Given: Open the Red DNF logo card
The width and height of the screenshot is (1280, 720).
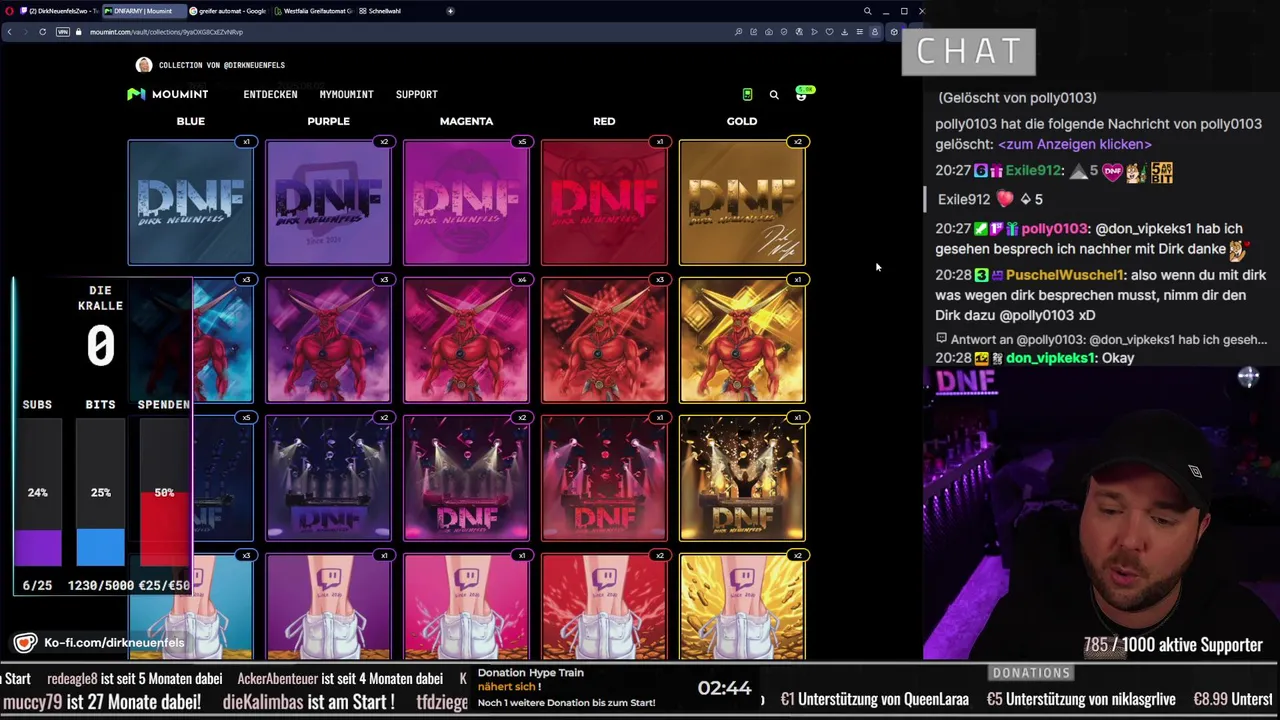Looking at the screenshot, I should click(604, 203).
